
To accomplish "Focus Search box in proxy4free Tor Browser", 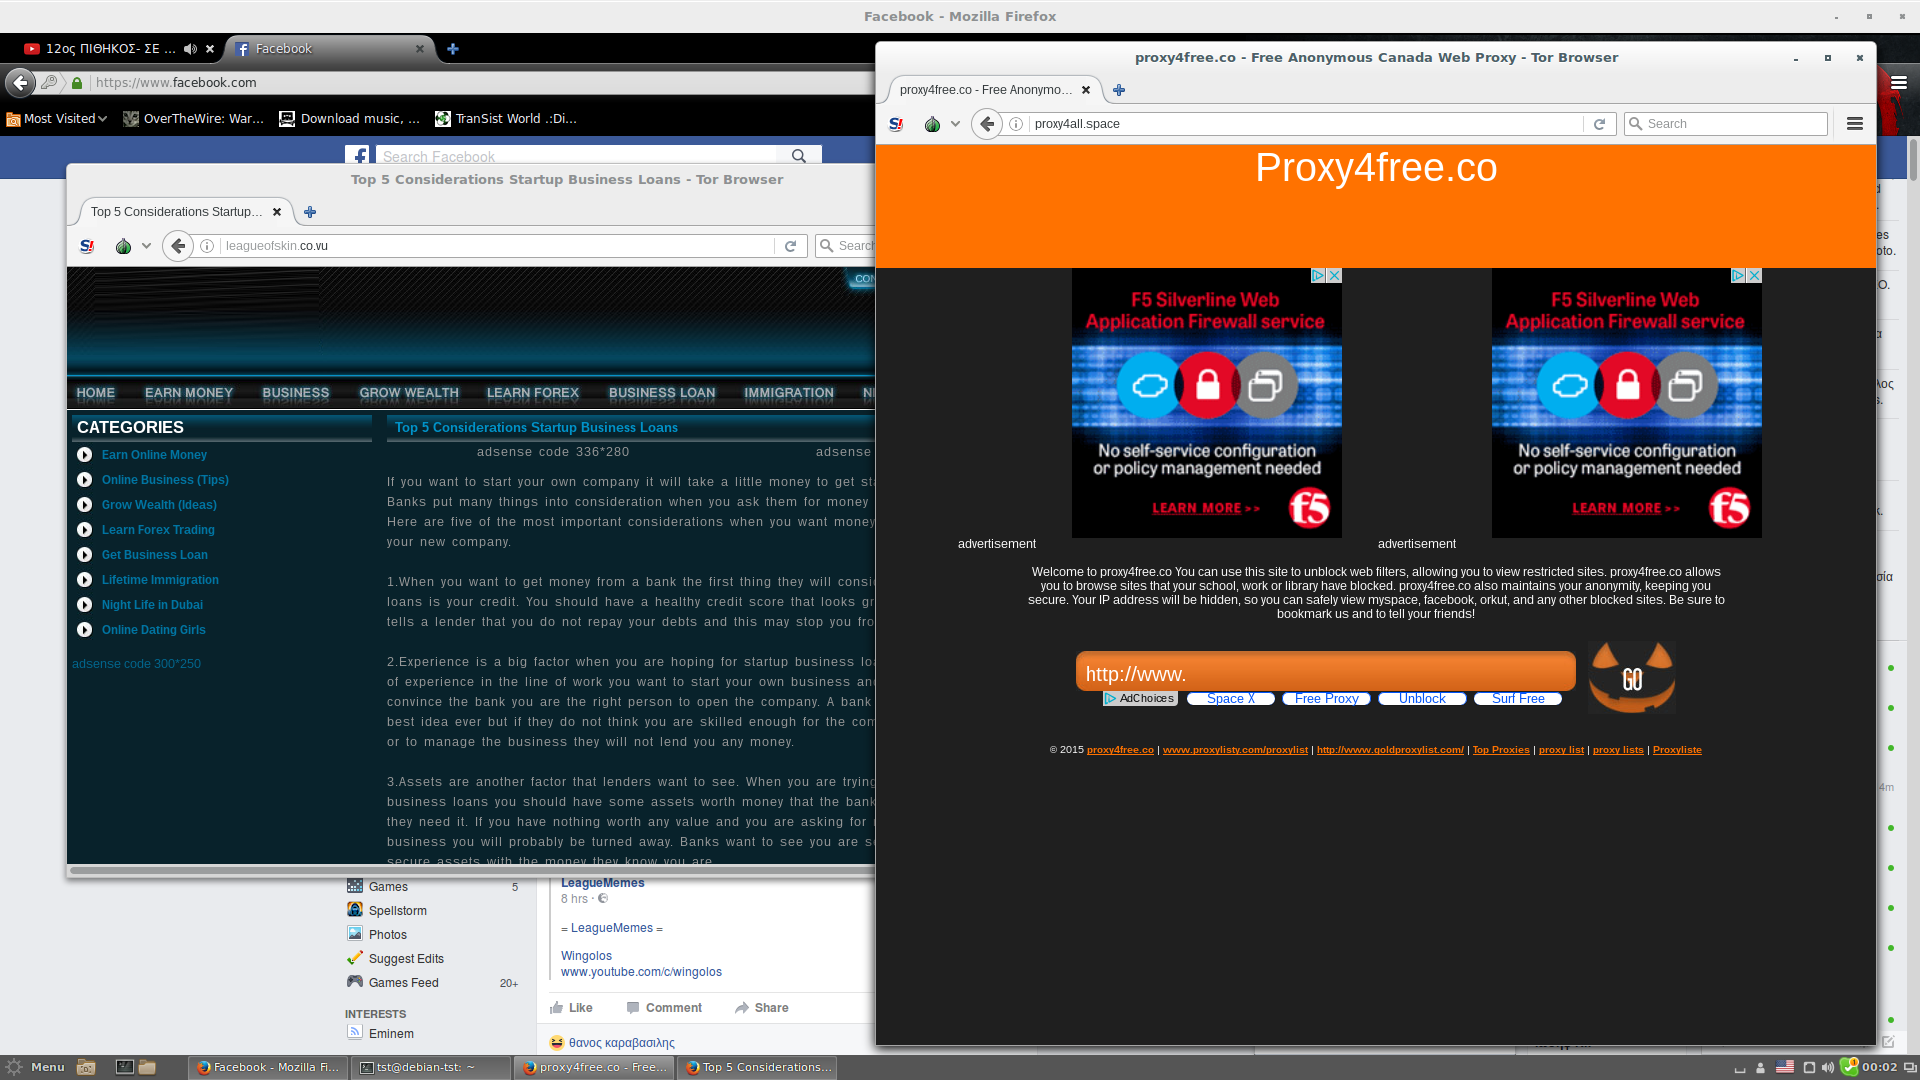I will coord(1726,124).
